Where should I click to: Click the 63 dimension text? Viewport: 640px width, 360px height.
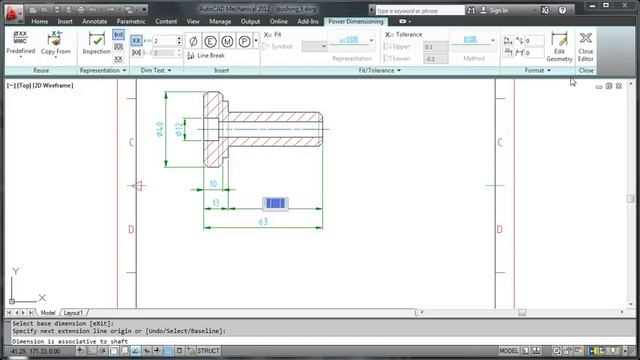263,222
